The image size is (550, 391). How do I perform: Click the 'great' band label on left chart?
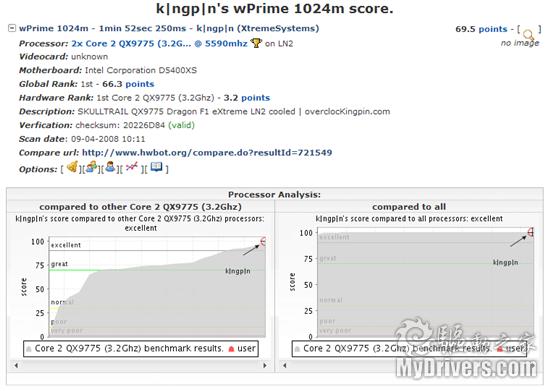pyautogui.click(x=59, y=264)
